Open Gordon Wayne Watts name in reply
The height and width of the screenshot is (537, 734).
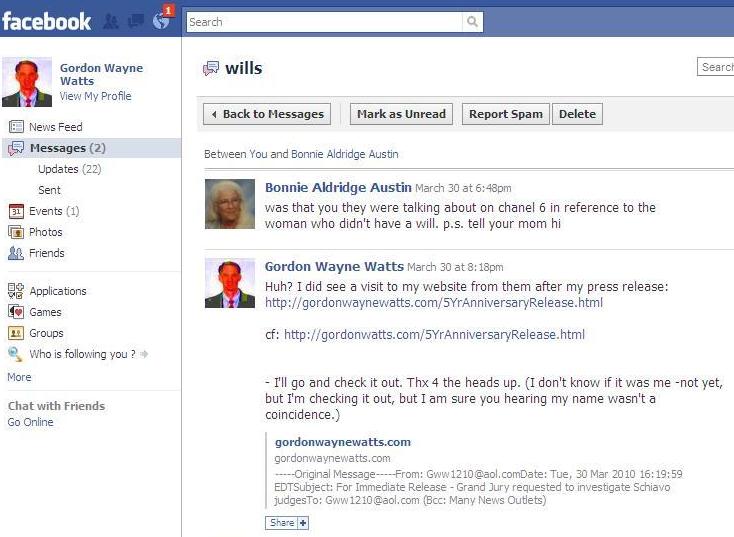[x=334, y=266]
